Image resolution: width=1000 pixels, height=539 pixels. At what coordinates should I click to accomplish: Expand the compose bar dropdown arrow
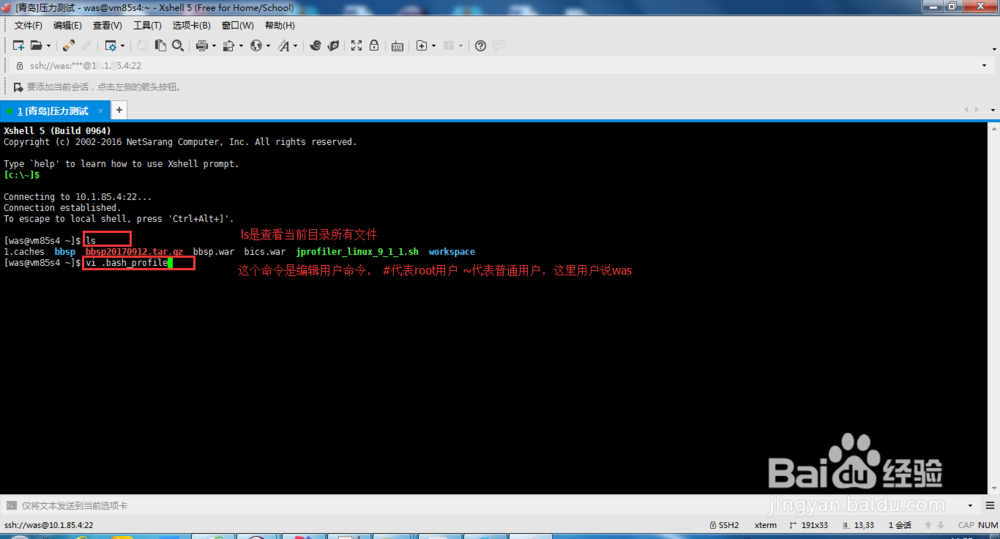(970, 506)
